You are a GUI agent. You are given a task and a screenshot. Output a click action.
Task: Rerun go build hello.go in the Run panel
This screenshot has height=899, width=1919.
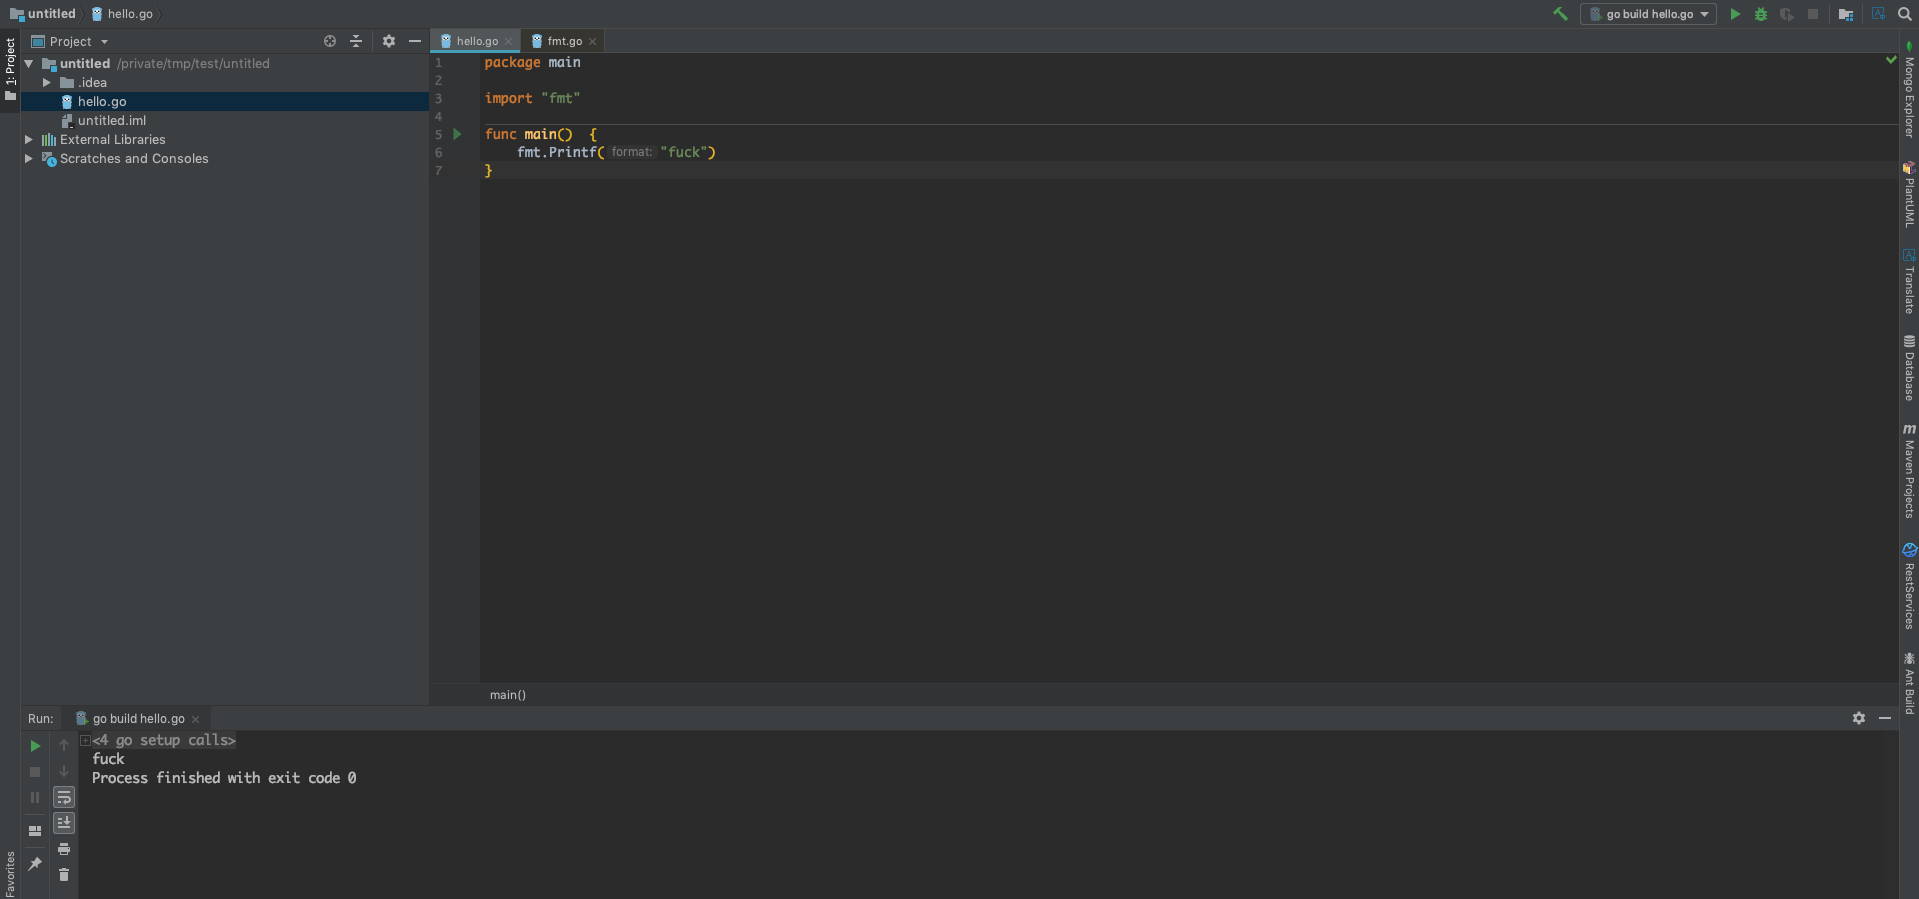pos(35,746)
